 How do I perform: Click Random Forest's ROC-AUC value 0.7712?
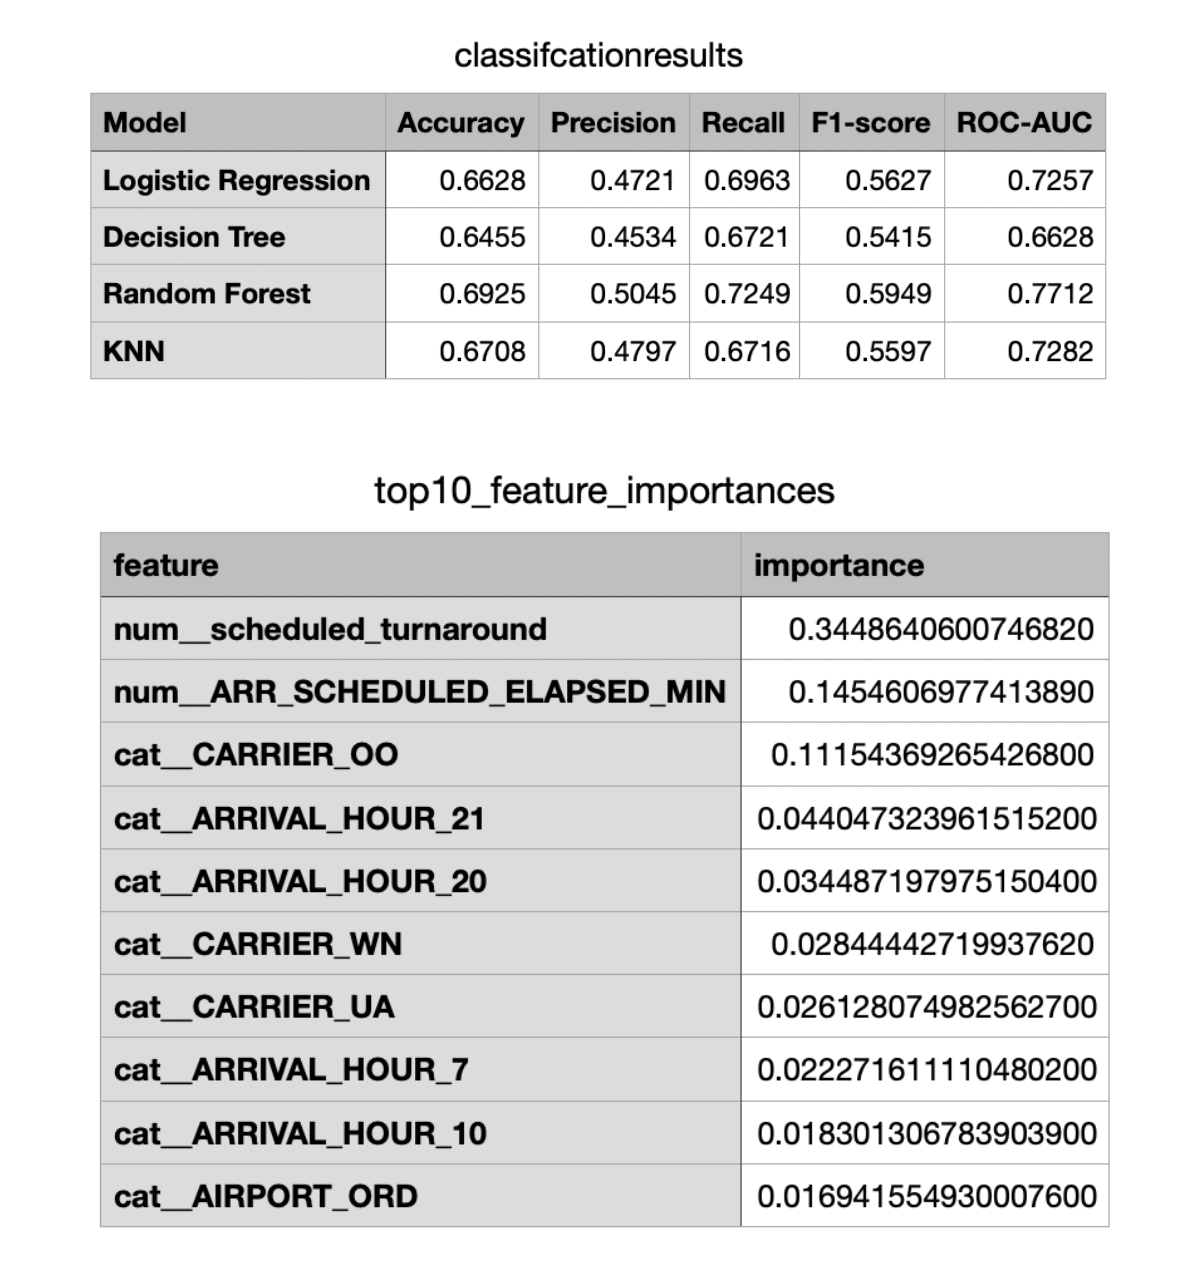(x=1049, y=294)
